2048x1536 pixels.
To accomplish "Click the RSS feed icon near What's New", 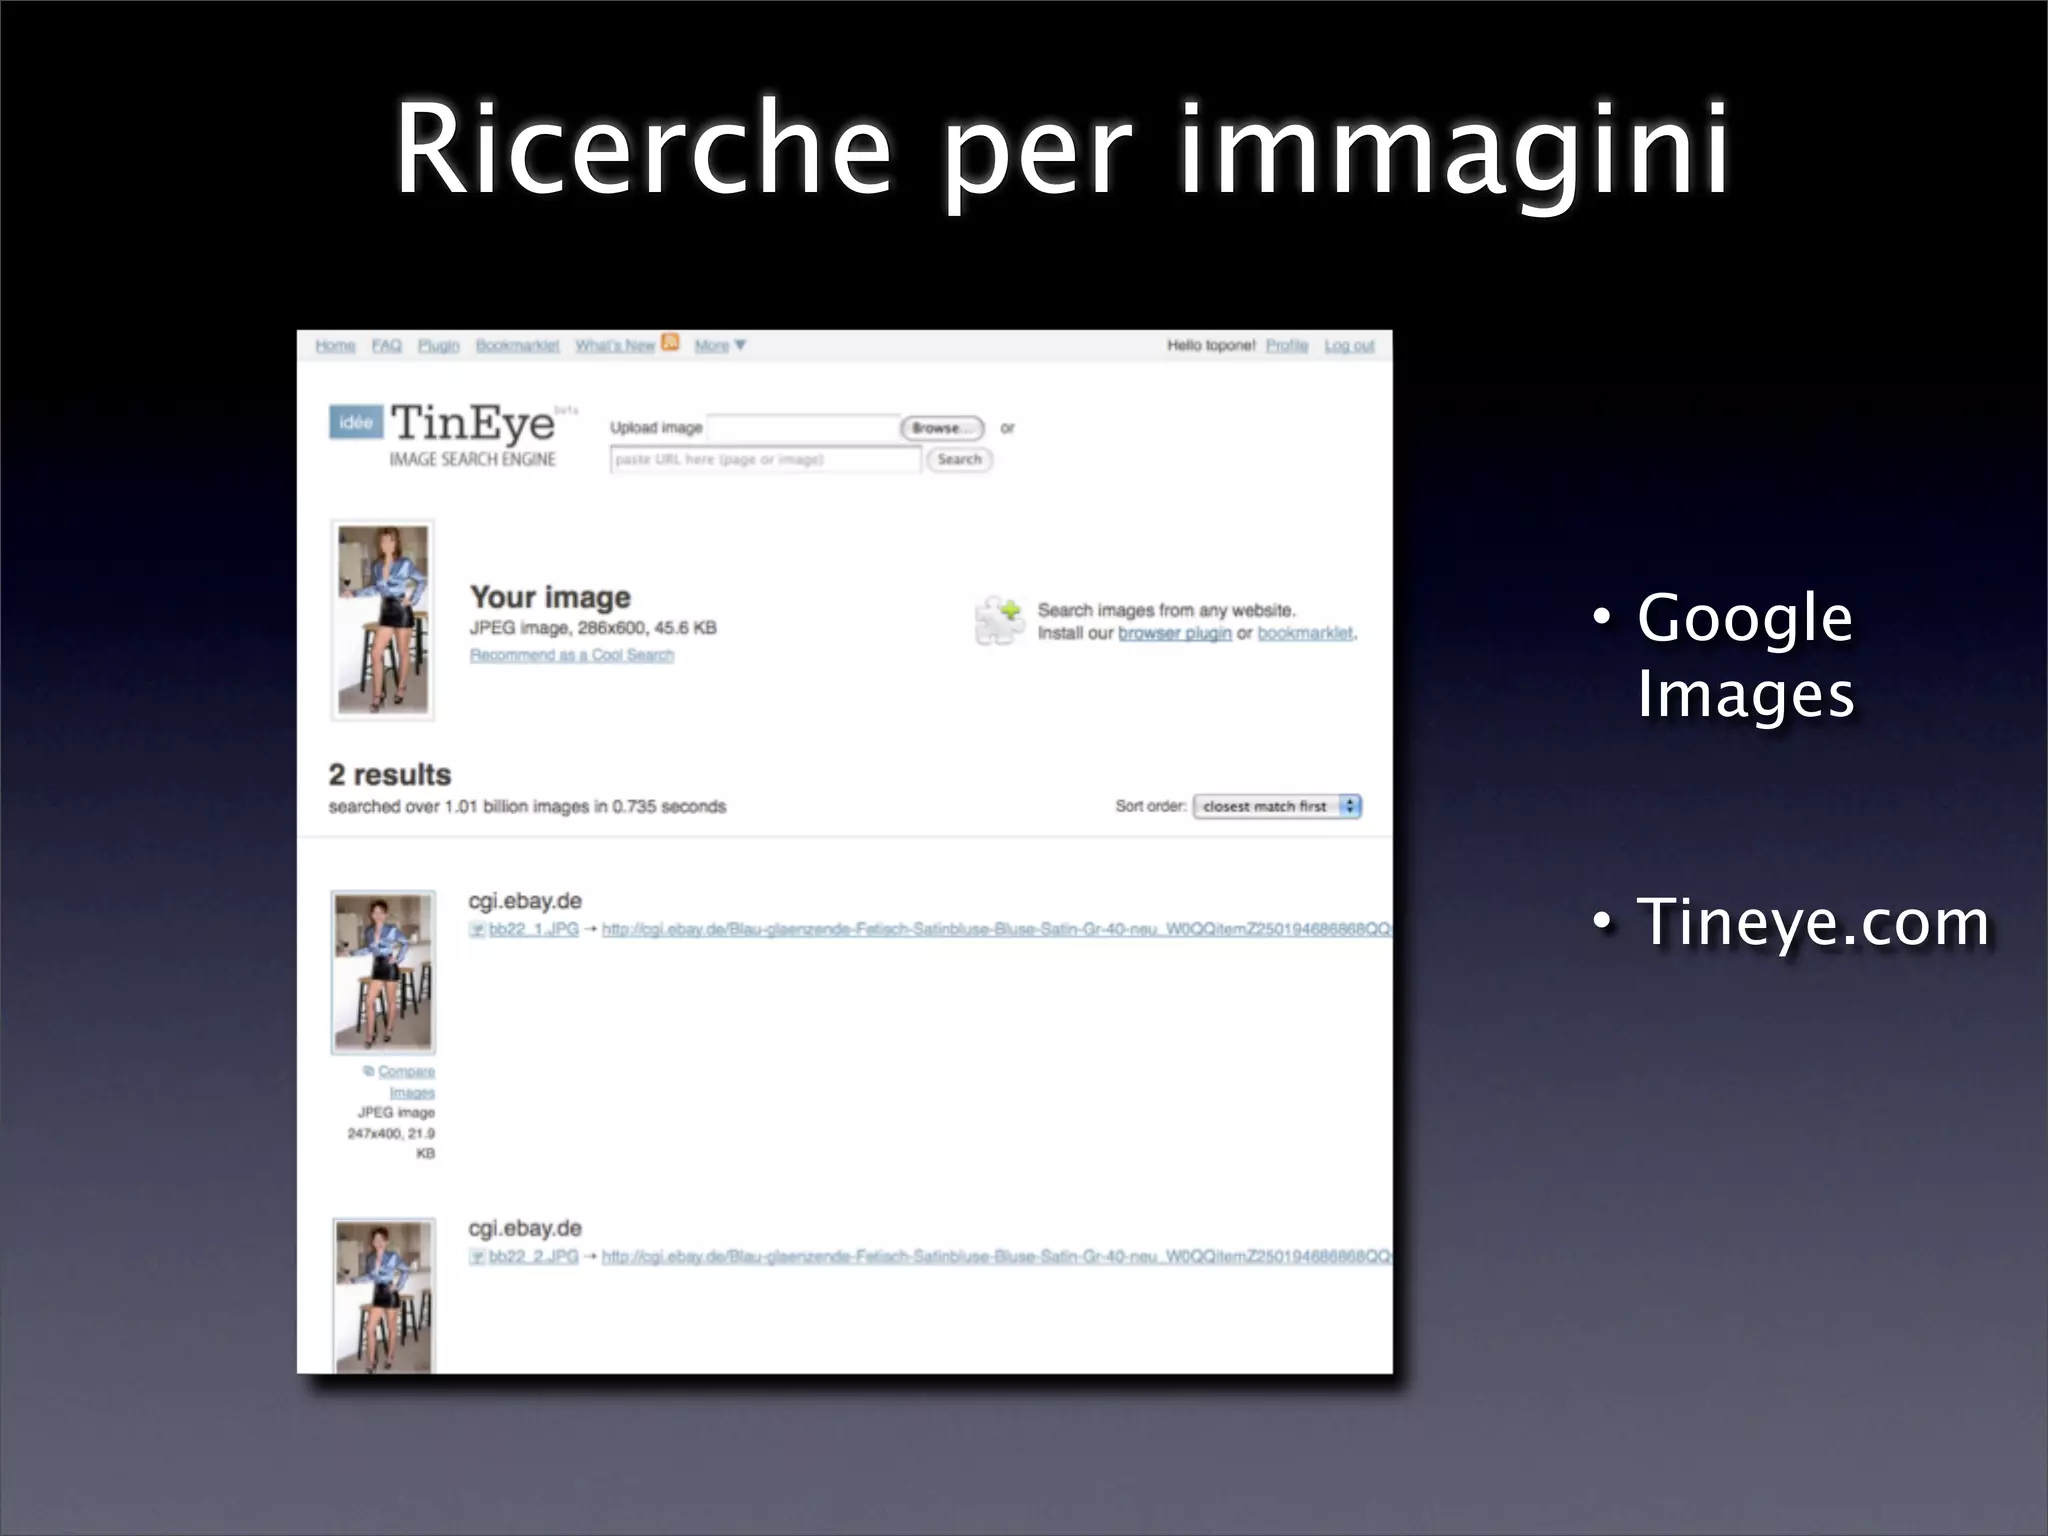I will click(670, 343).
